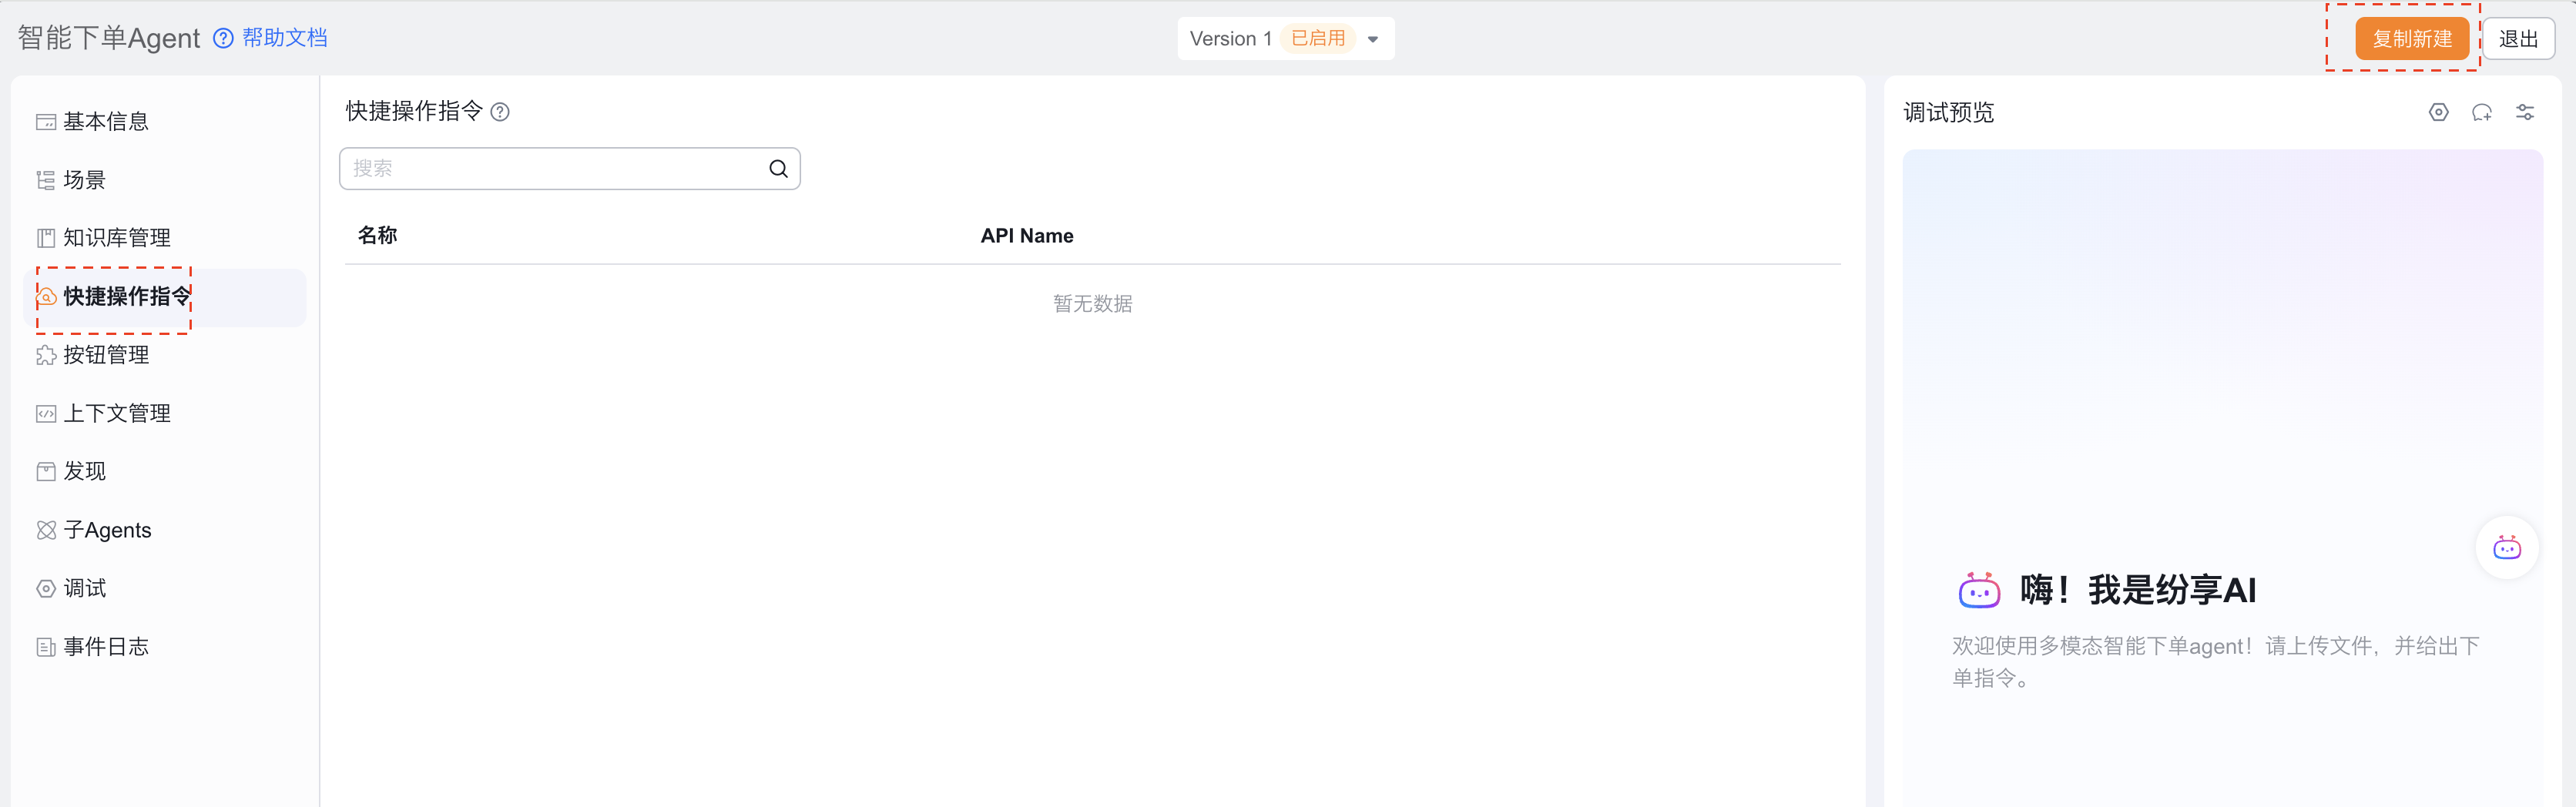Image resolution: width=2576 pixels, height=807 pixels.
Task: Go to the 场景 menu item
Action: click(84, 180)
